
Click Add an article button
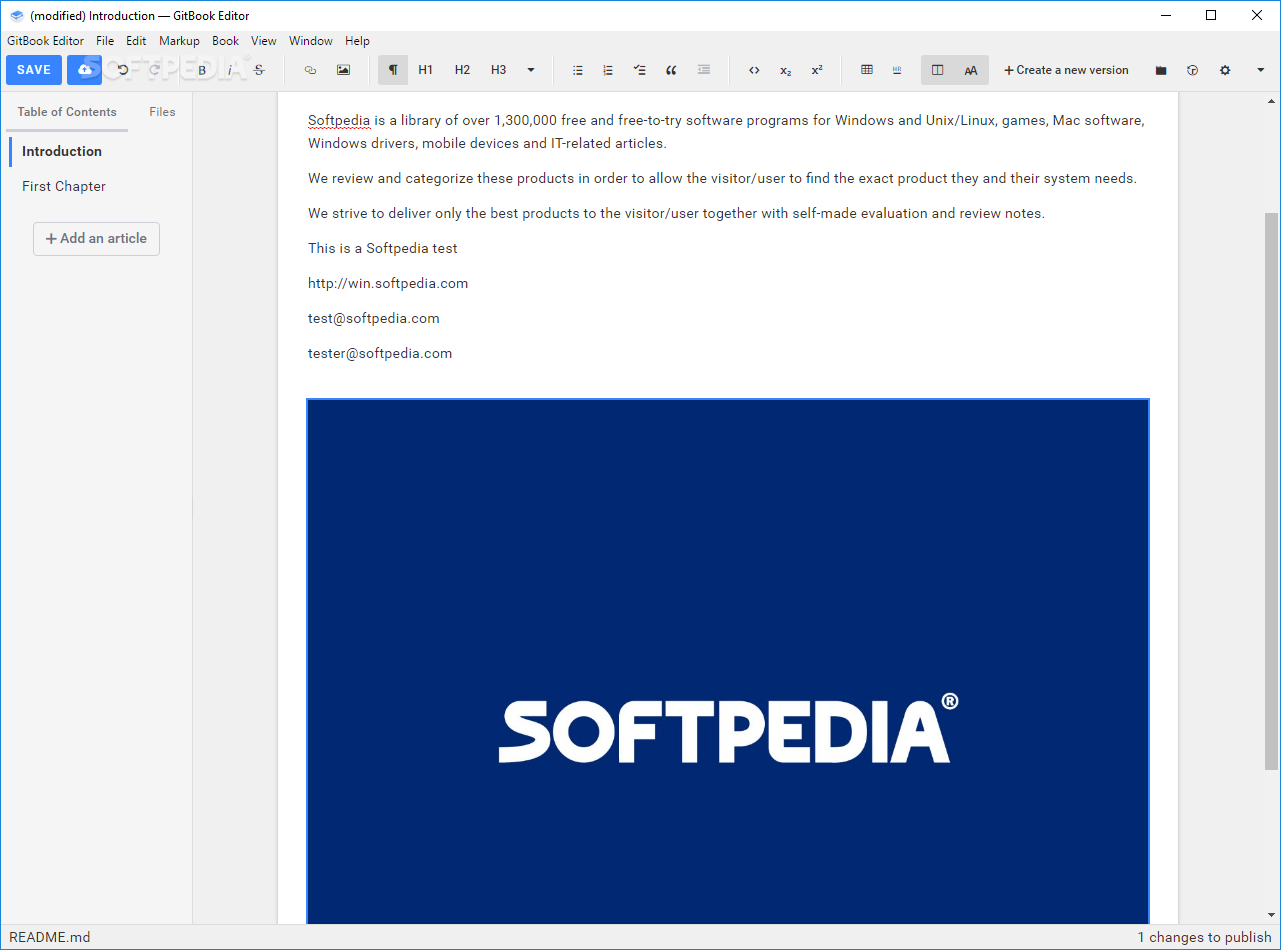(96, 238)
